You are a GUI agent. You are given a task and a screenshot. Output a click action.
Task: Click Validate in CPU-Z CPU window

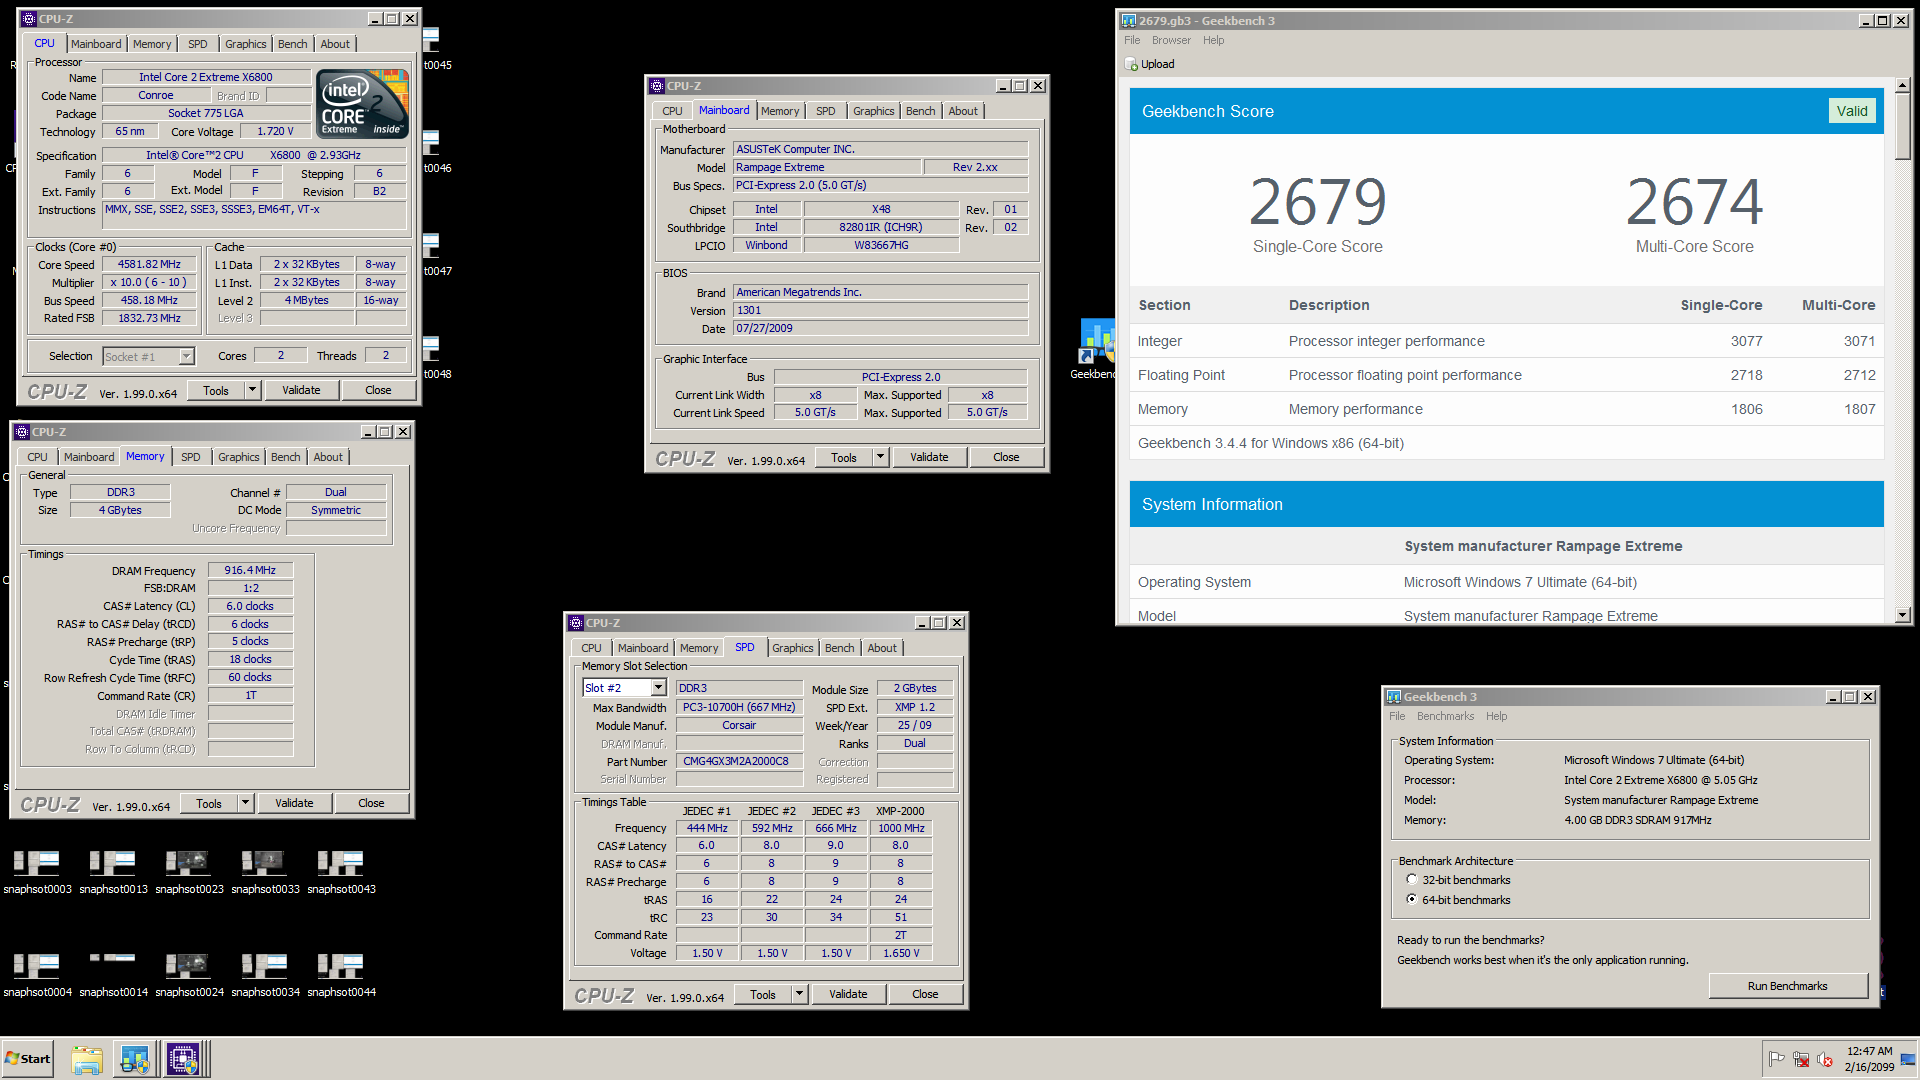point(301,390)
